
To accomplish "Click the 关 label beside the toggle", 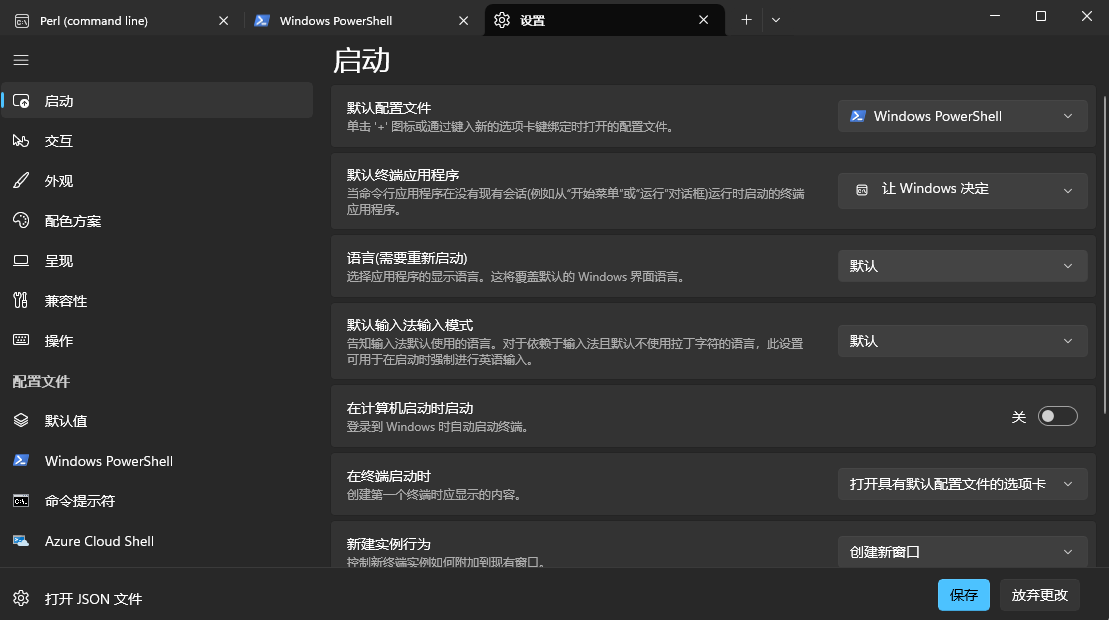I will [1018, 417].
